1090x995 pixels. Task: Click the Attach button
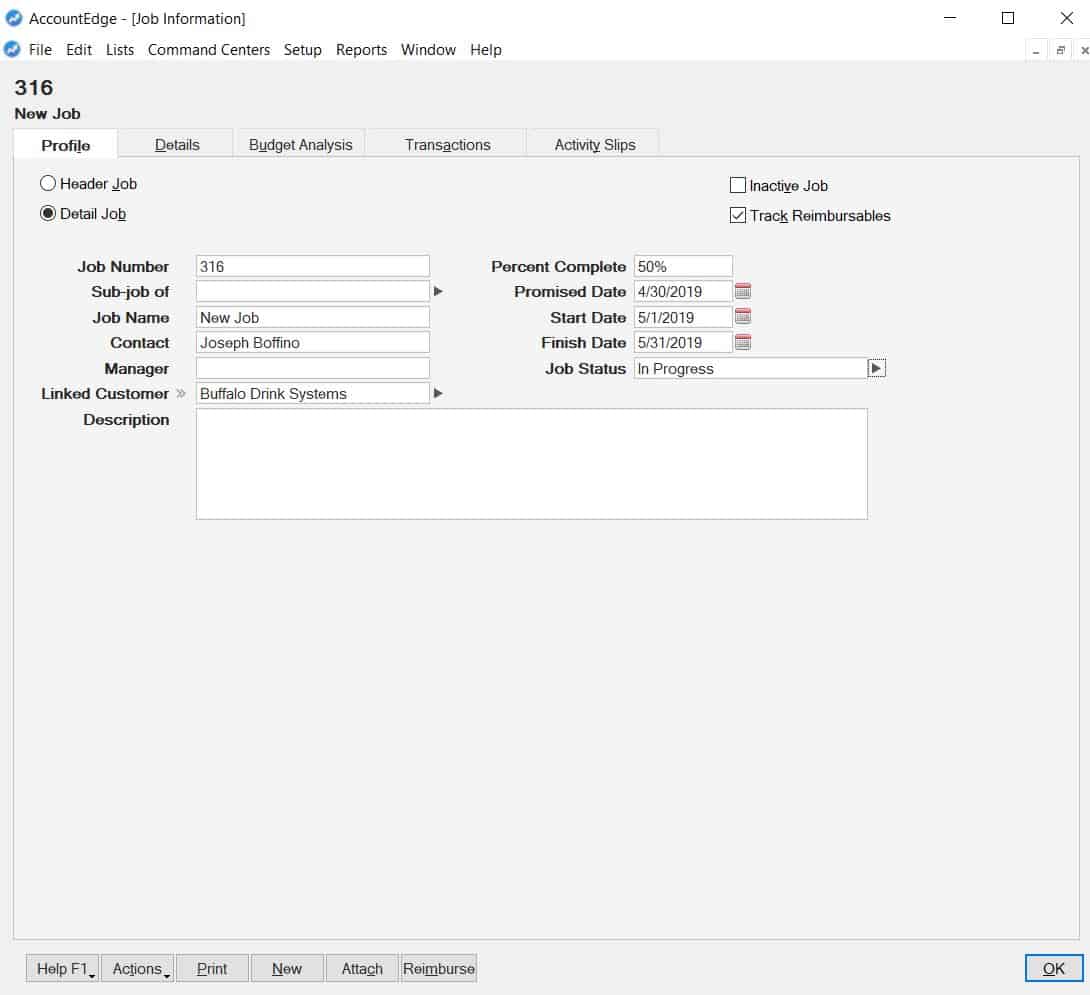[361, 969]
